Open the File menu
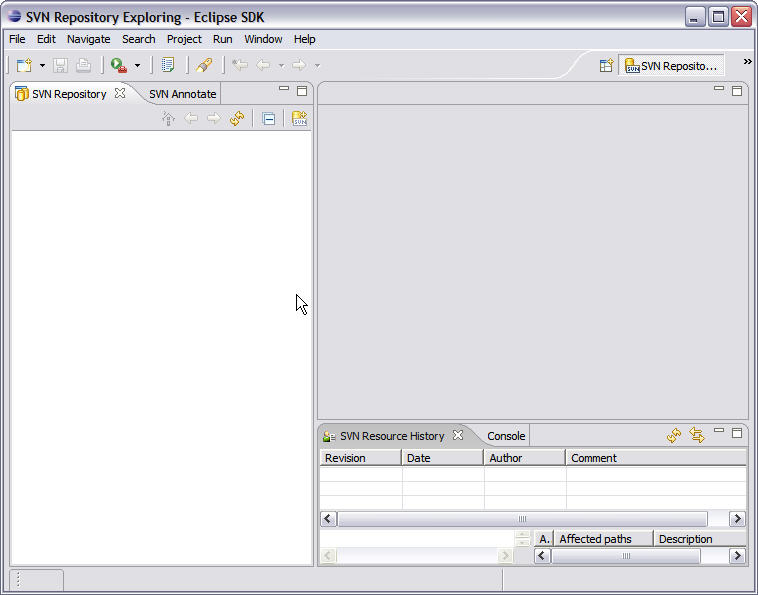 tap(17, 39)
